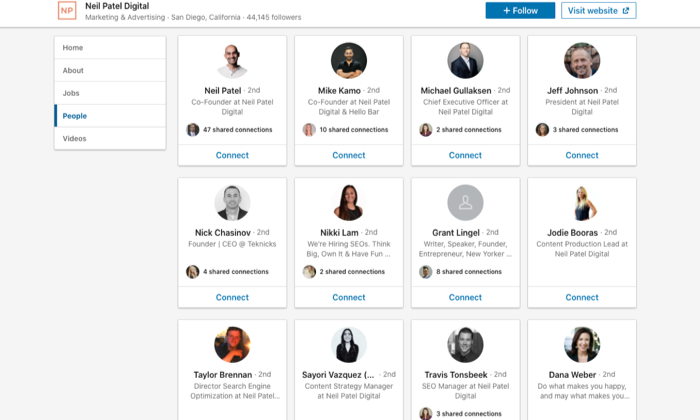Click the NP company logo icon
The height and width of the screenshot is (420, 700).
67,11
